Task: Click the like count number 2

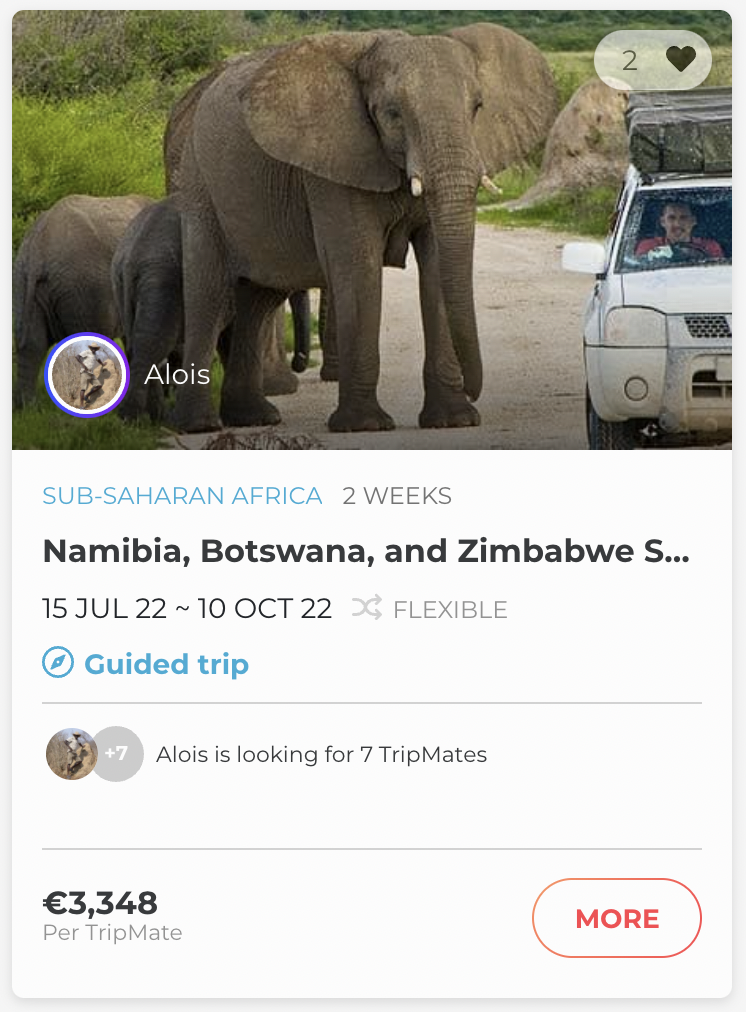Action: (x=629, y=61)
